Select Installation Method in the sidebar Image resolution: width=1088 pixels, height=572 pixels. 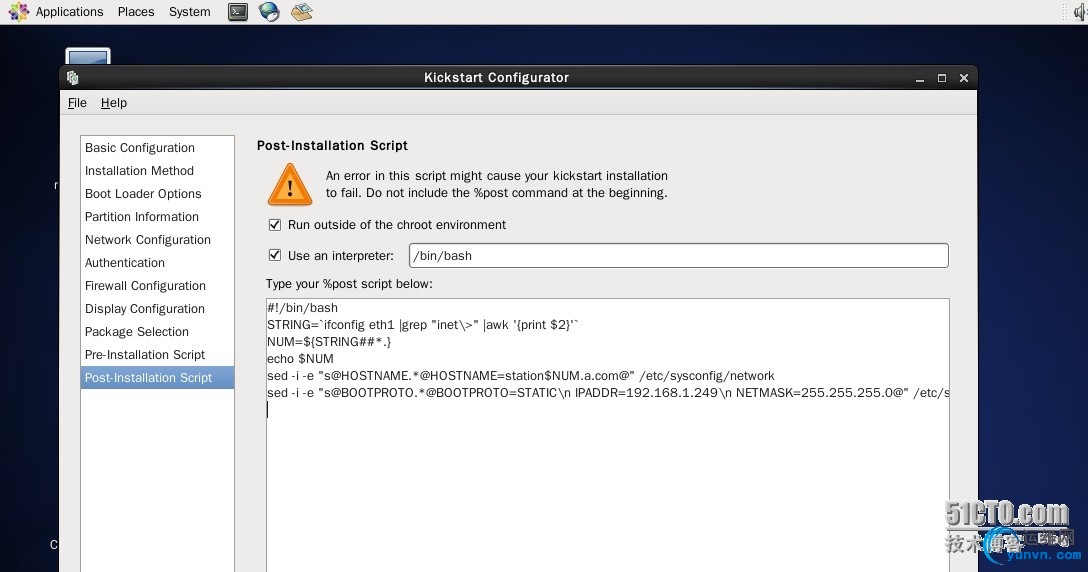tap(158, 171)
